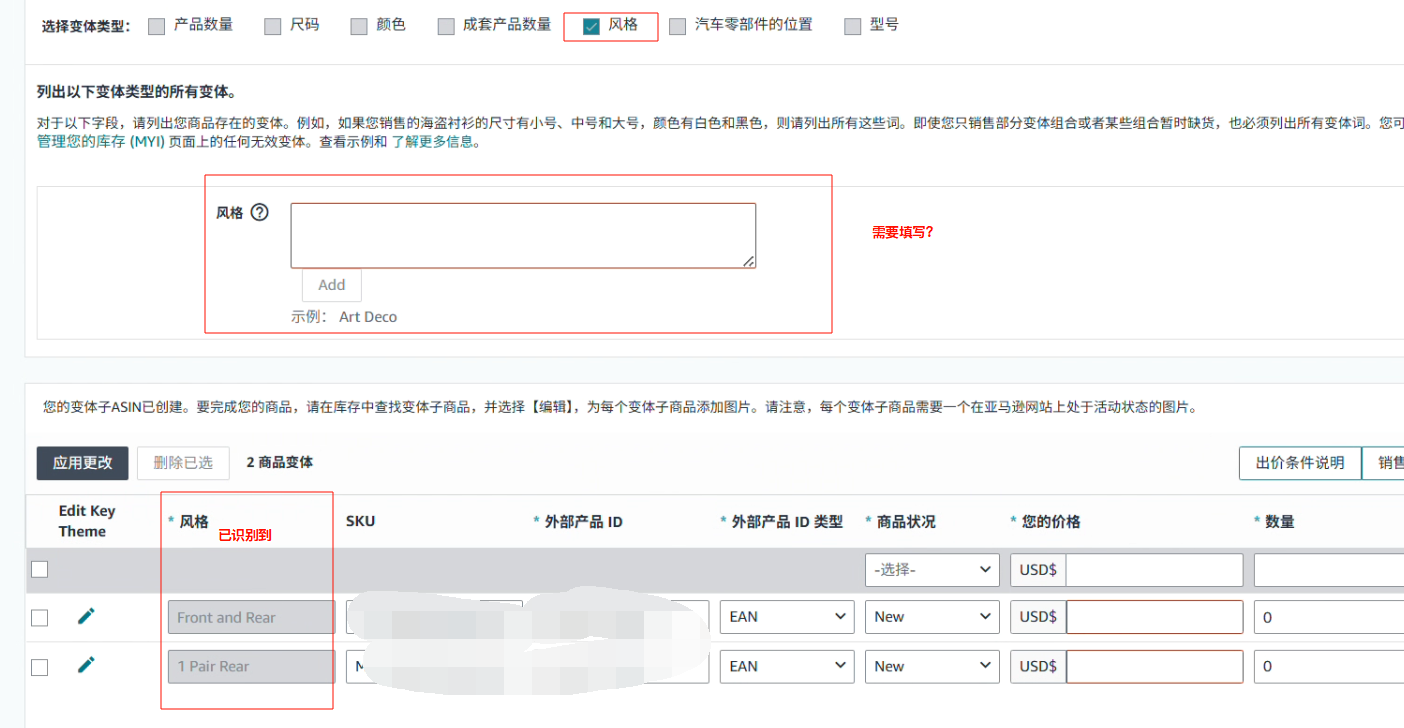Tick the 尺码 variation type checkbox
The height and width of the screenshot is (728, 1404).
point(272,26)
